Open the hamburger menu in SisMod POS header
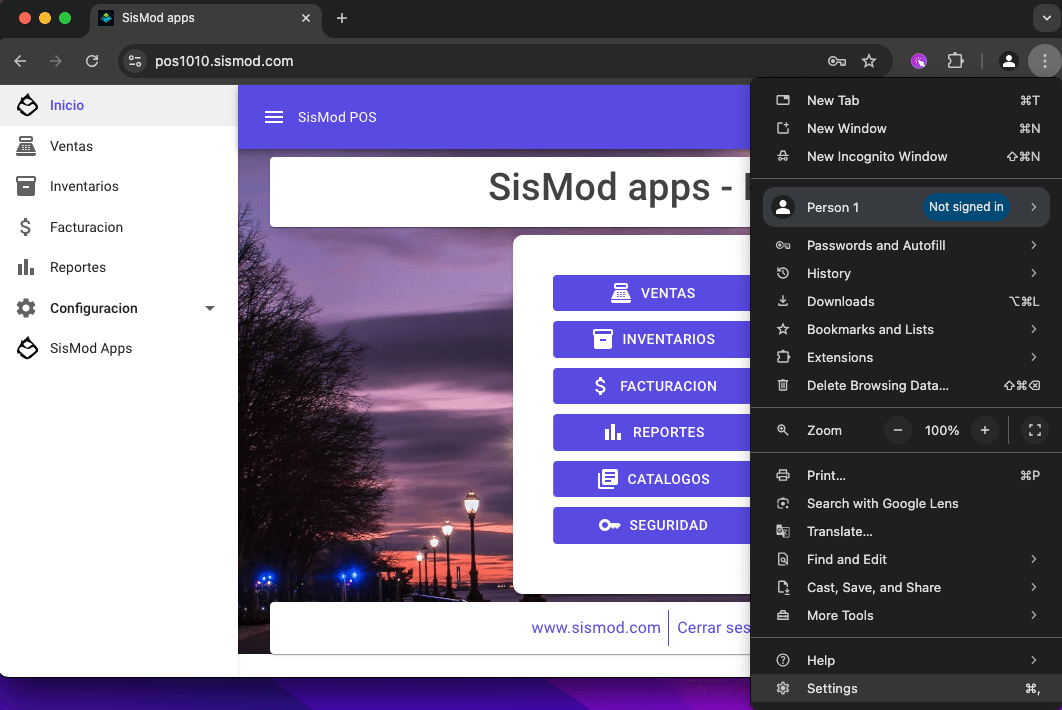1062x710 pixels. [274, 117]
